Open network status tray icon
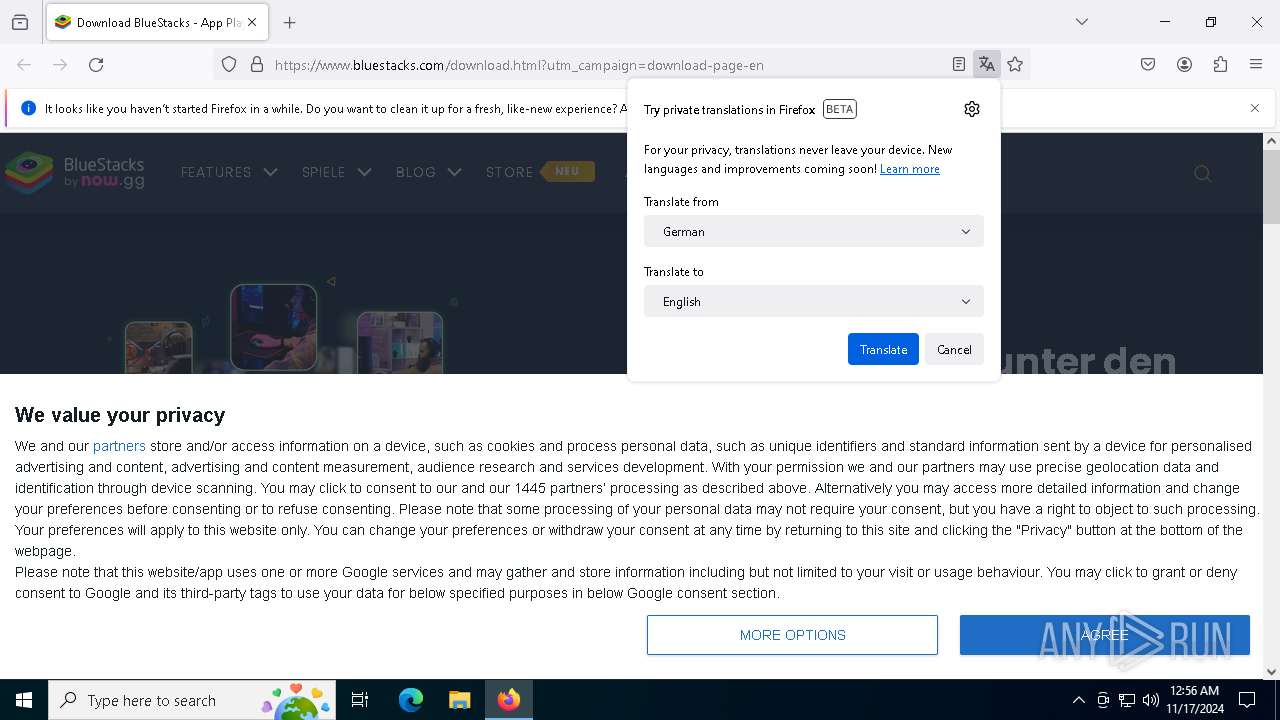Screen dimensions: 1280x720 click(x=1127, y=700)
